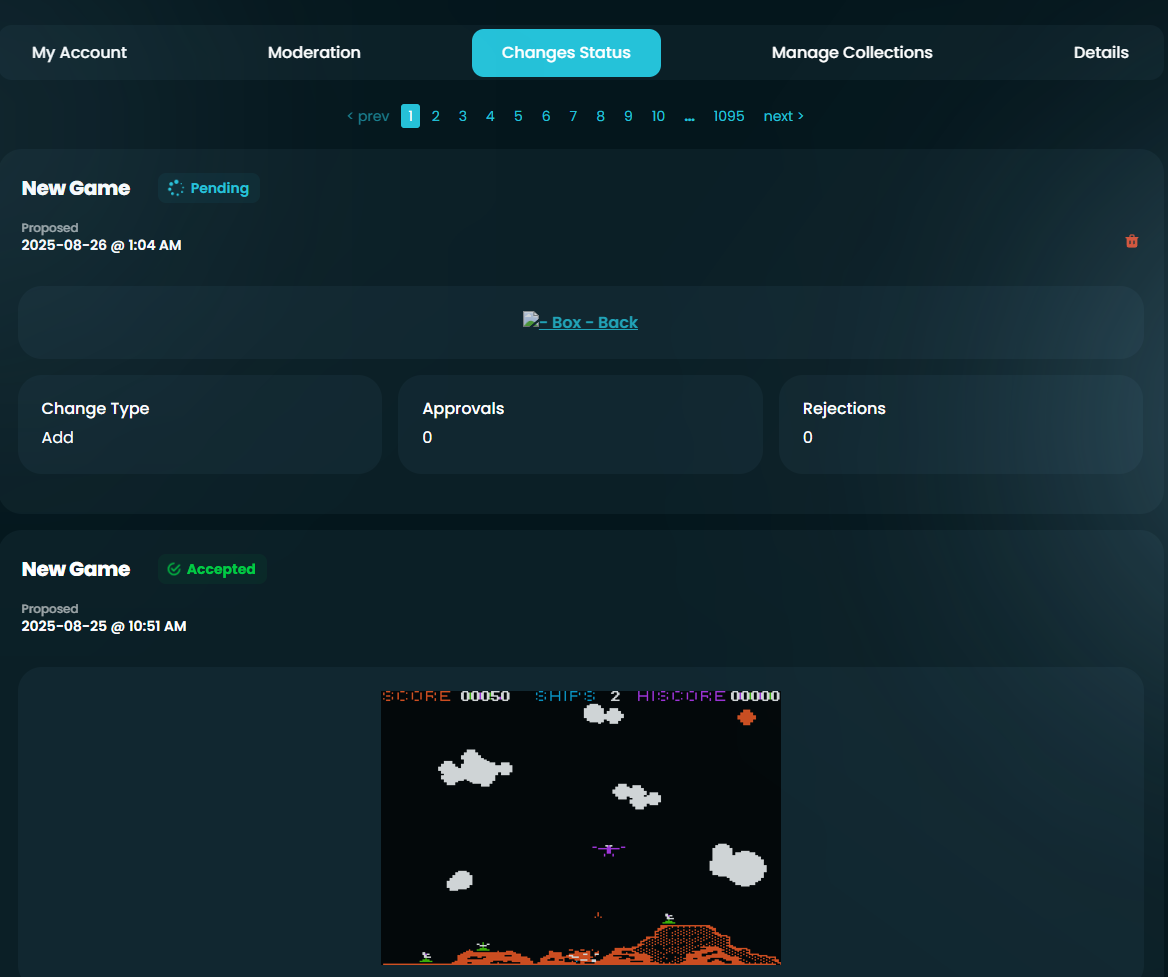Screen dimensions: 1168x977
Task: Jump to page 6
Action: tap(546, 116)
